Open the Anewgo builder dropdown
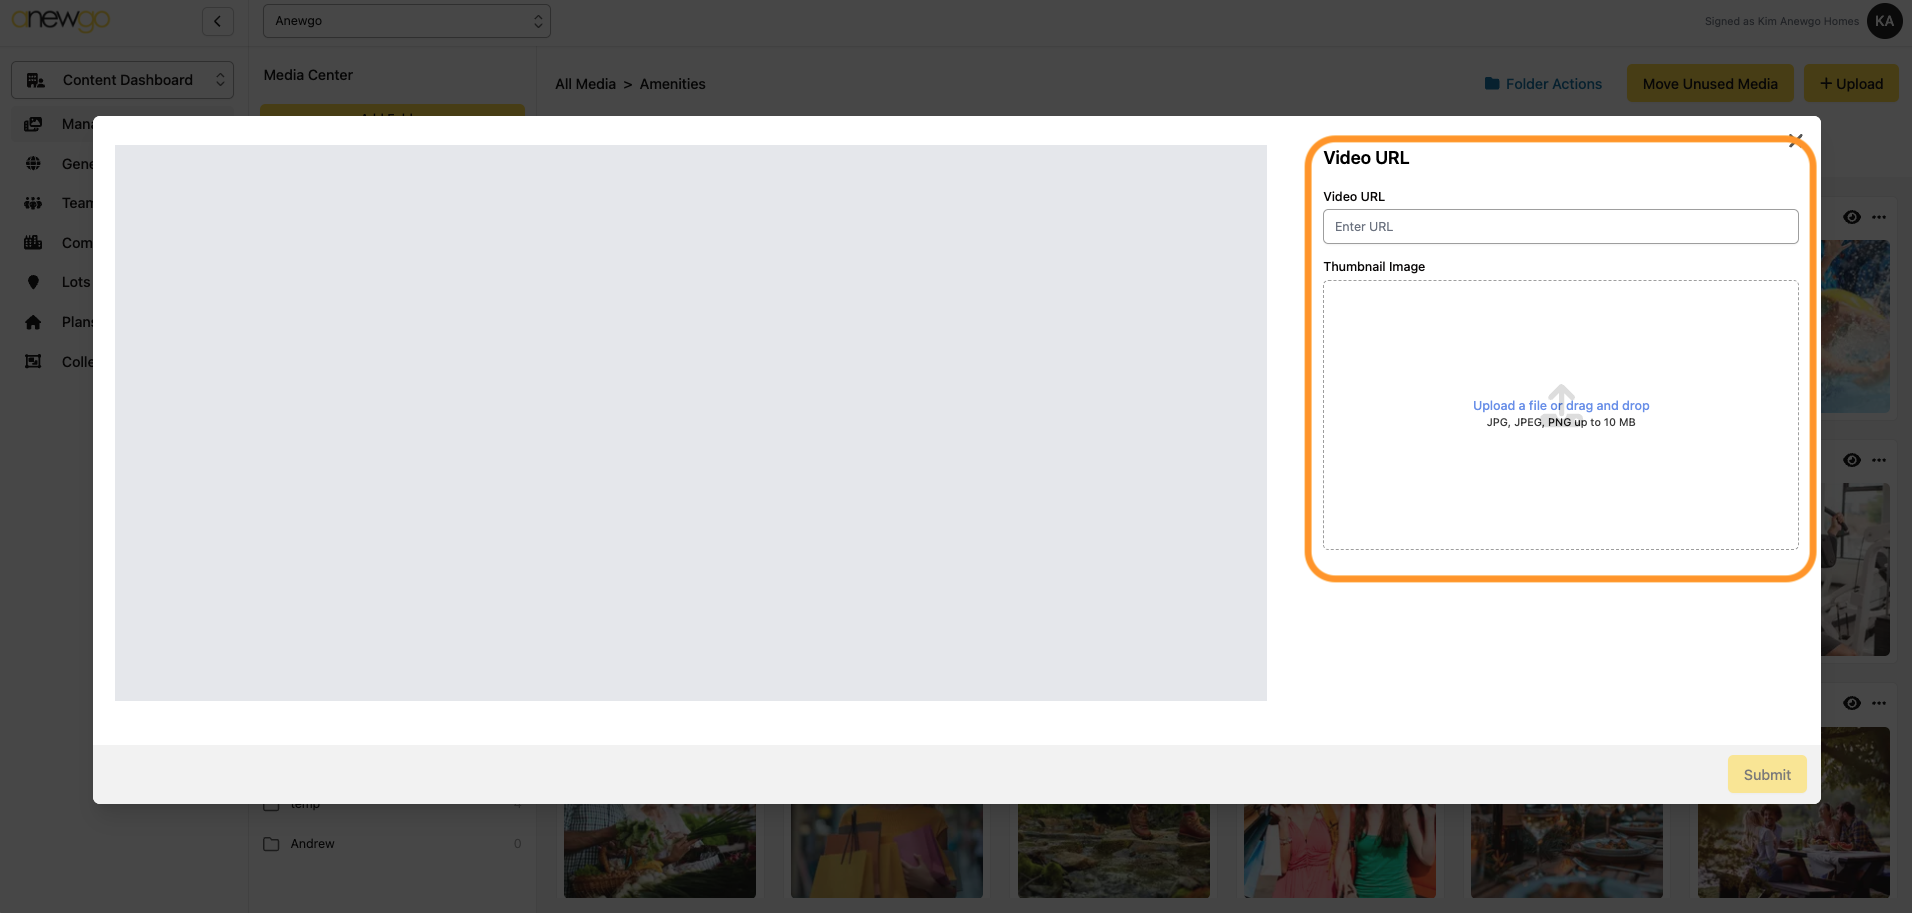Image resolution: width=1912 pixels, height=913 pixels. [x=406, y=21]
